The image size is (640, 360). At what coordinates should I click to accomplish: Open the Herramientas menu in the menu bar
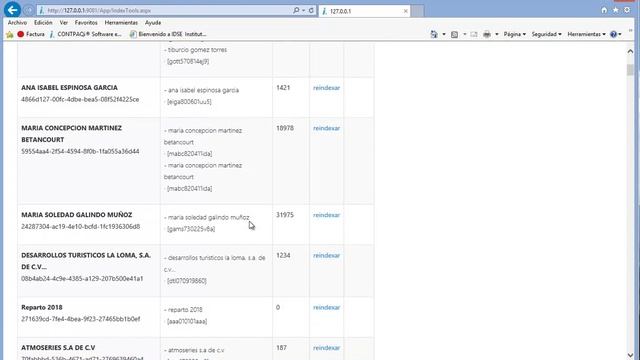pos(121,23)
